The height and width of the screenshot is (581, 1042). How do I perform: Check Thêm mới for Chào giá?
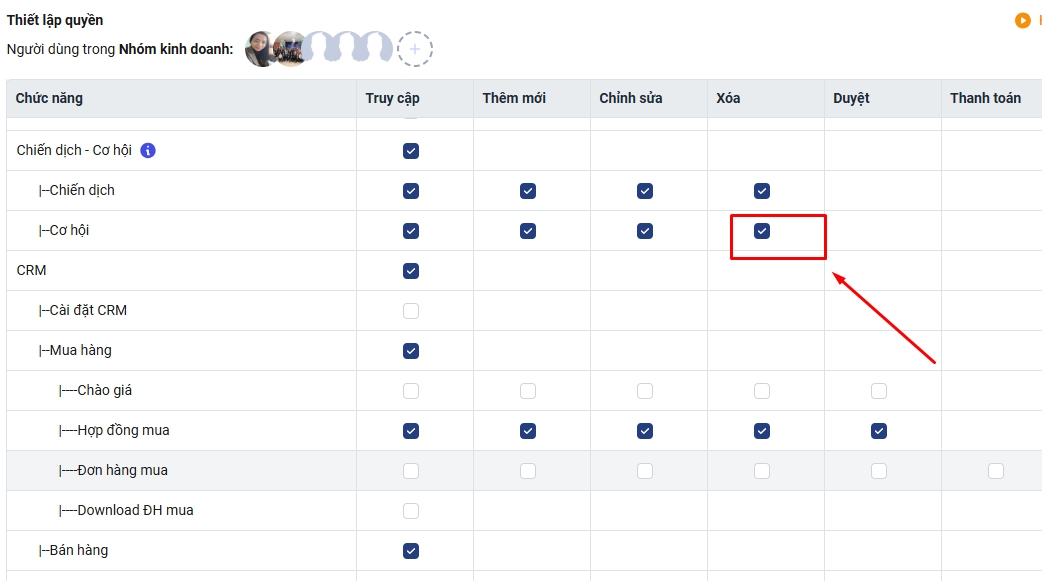click(x=528, y=391)
